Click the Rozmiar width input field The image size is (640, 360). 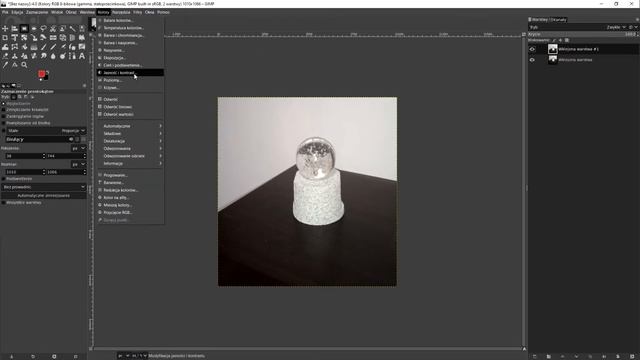pos(24,172)
